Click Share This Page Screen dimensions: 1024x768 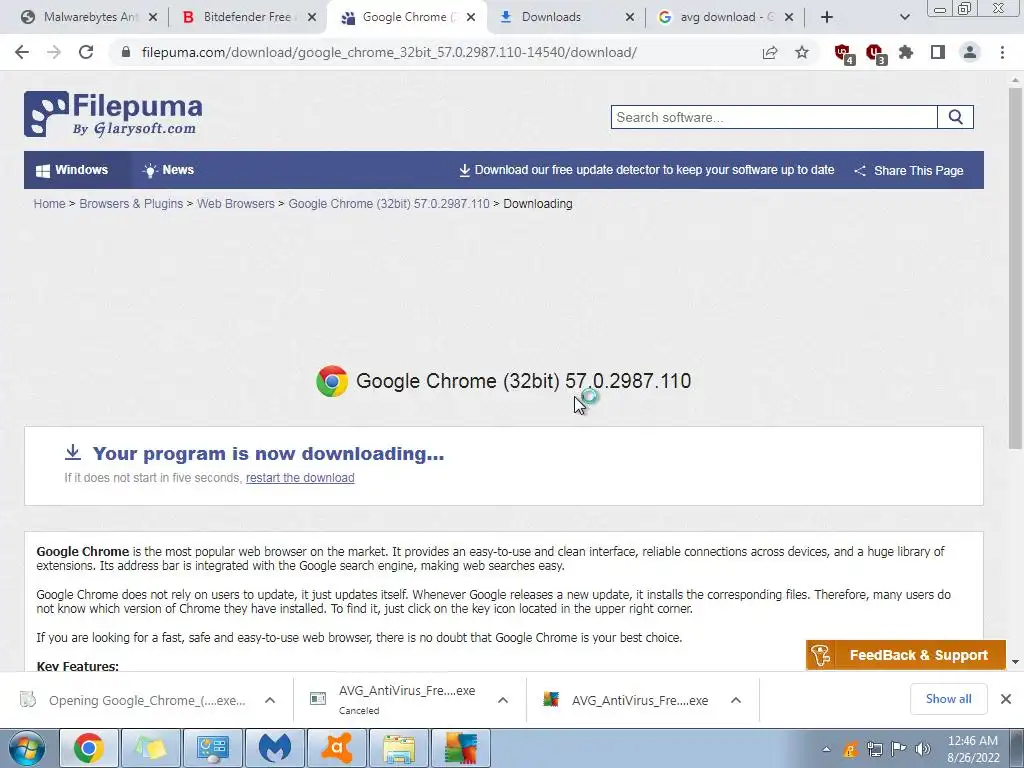point(908,170)
